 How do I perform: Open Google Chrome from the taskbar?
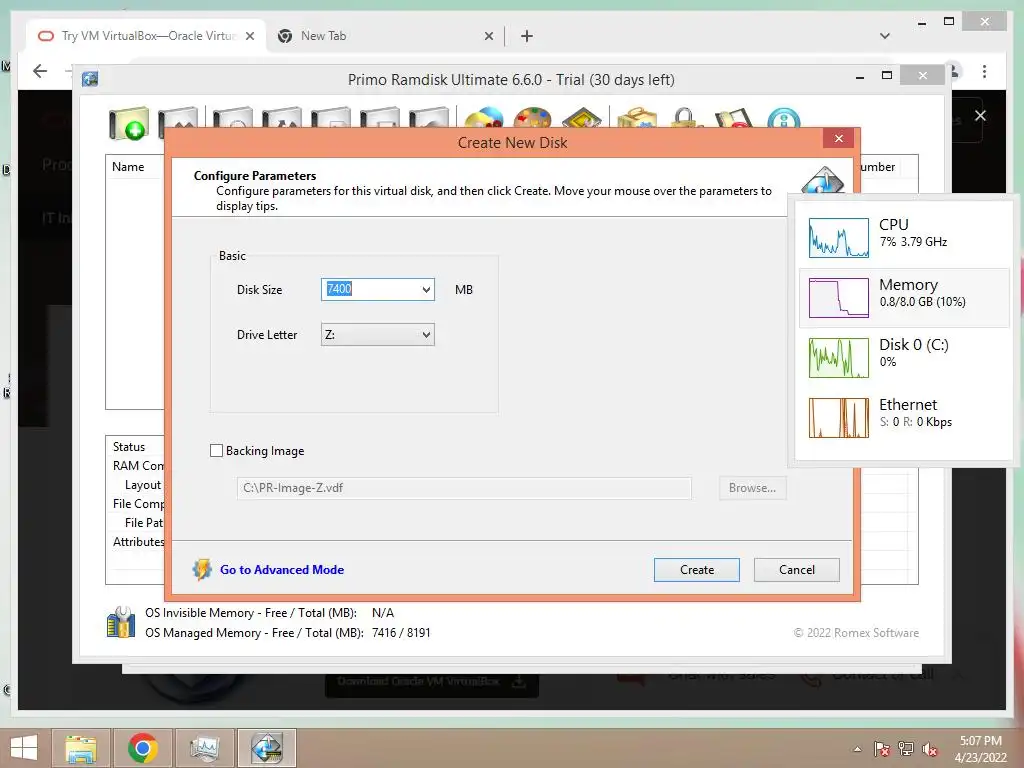[x=143, y=748]
